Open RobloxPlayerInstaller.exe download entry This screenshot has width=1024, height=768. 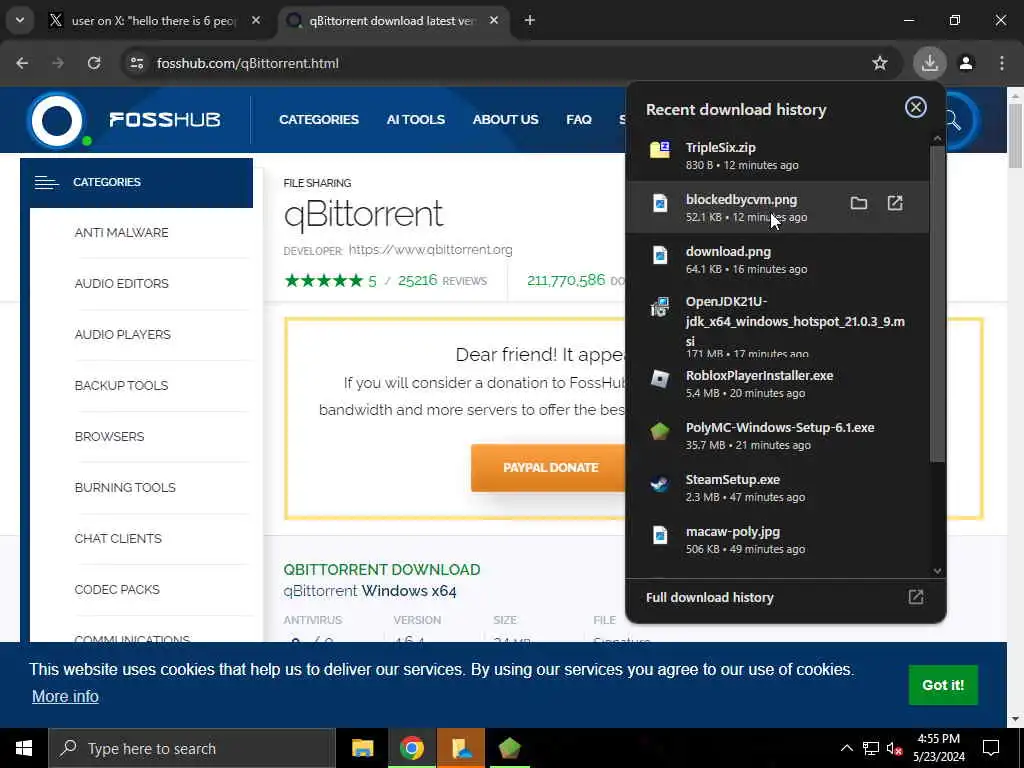point(777,383)
